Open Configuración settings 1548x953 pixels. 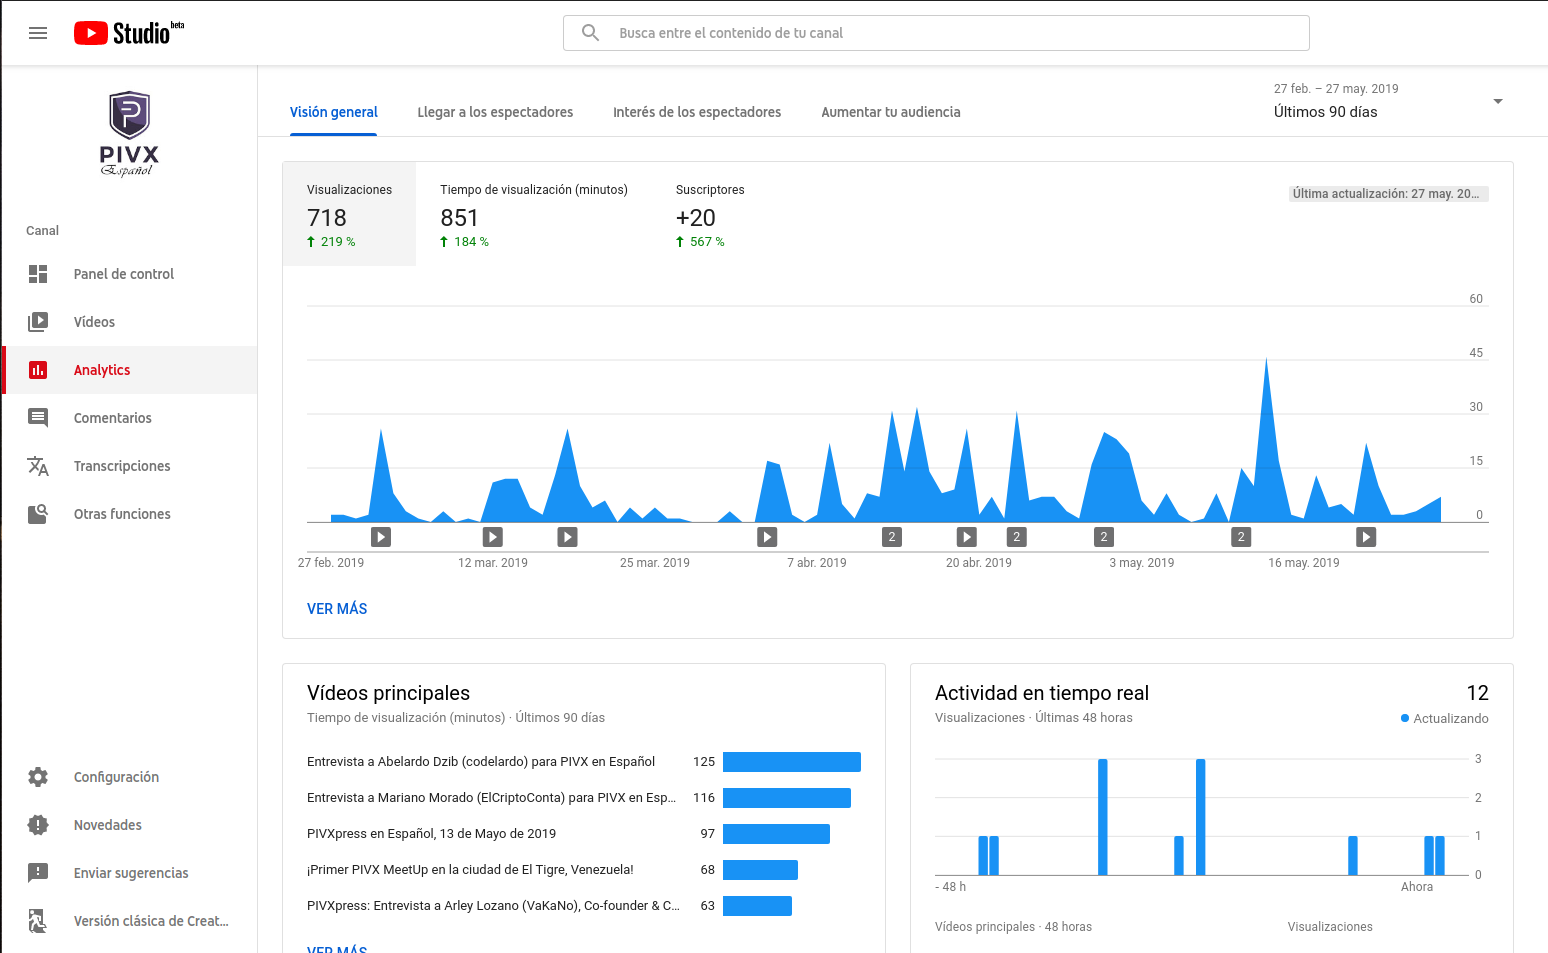coord(116,777)
